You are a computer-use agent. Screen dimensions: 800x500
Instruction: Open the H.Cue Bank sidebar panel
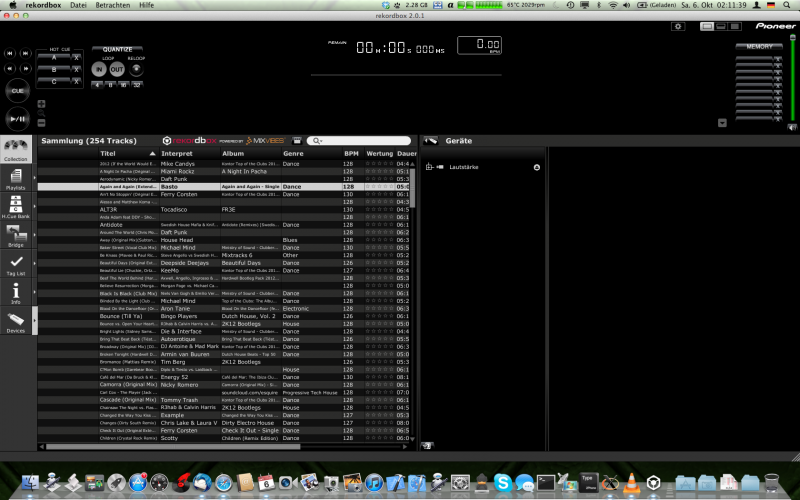tap(16, 207)
